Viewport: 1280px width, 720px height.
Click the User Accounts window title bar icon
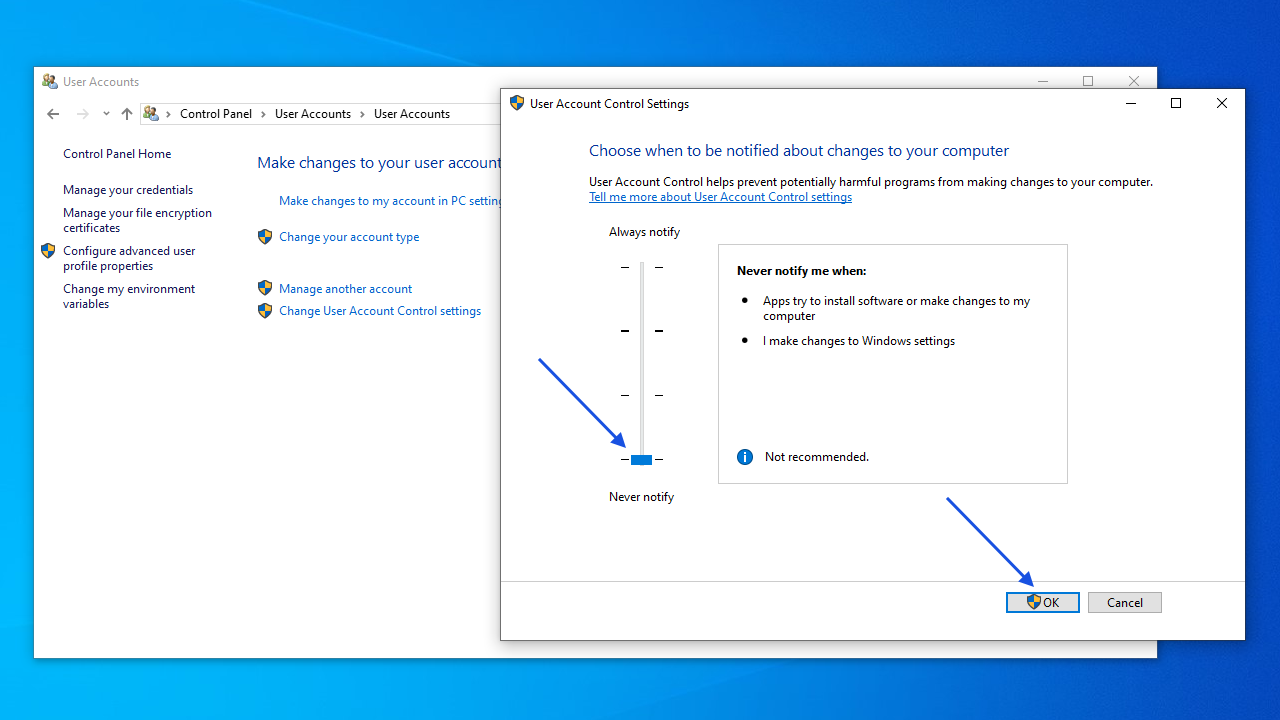tap(50, 82)
